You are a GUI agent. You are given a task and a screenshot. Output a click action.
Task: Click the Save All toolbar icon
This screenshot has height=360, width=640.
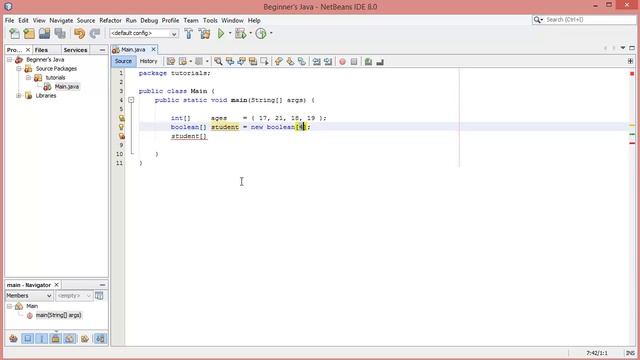60,33
